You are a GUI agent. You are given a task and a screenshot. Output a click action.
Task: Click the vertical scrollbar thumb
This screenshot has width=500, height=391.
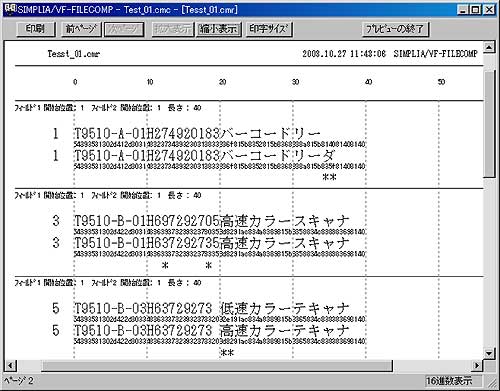(489, 123)
